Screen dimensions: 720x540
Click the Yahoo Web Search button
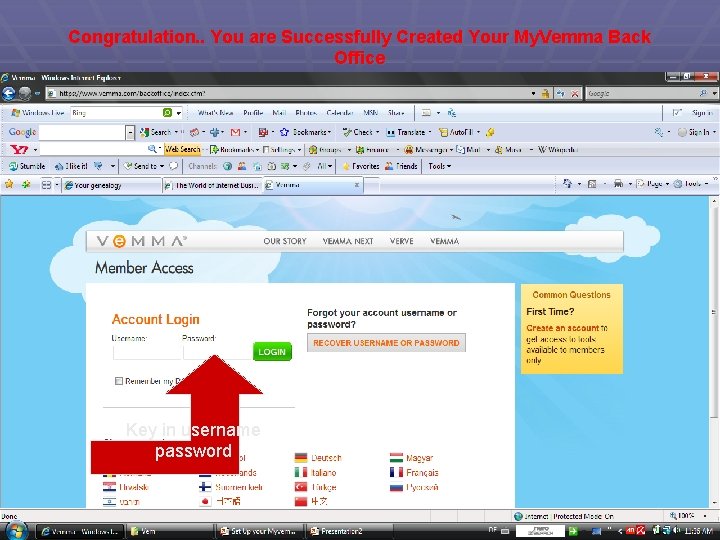point(183,149)
